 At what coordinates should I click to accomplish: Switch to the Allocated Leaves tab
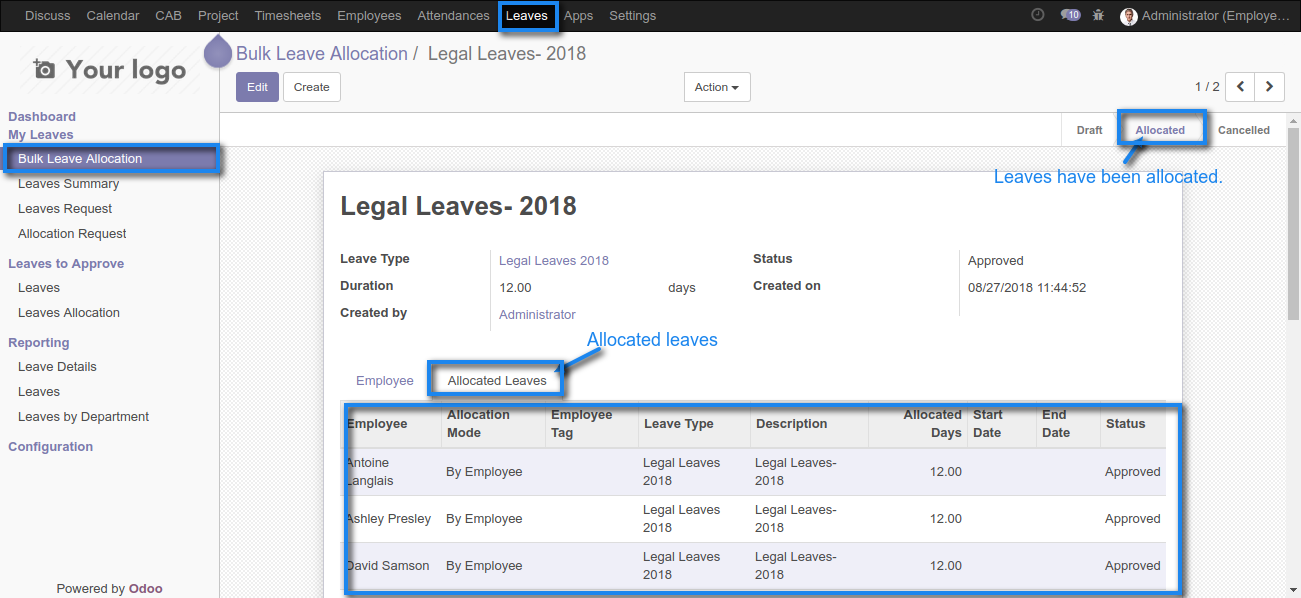(x=497, y=380)
